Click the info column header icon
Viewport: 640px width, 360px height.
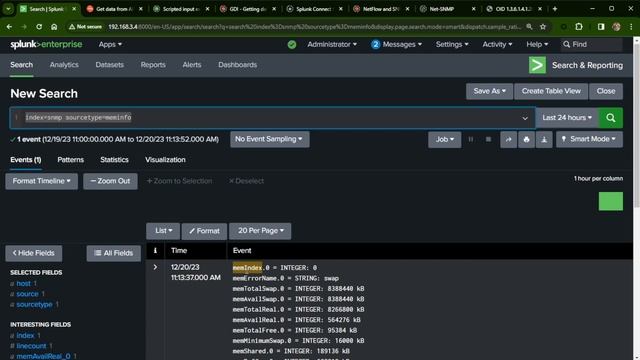click(x=155, y=251)
